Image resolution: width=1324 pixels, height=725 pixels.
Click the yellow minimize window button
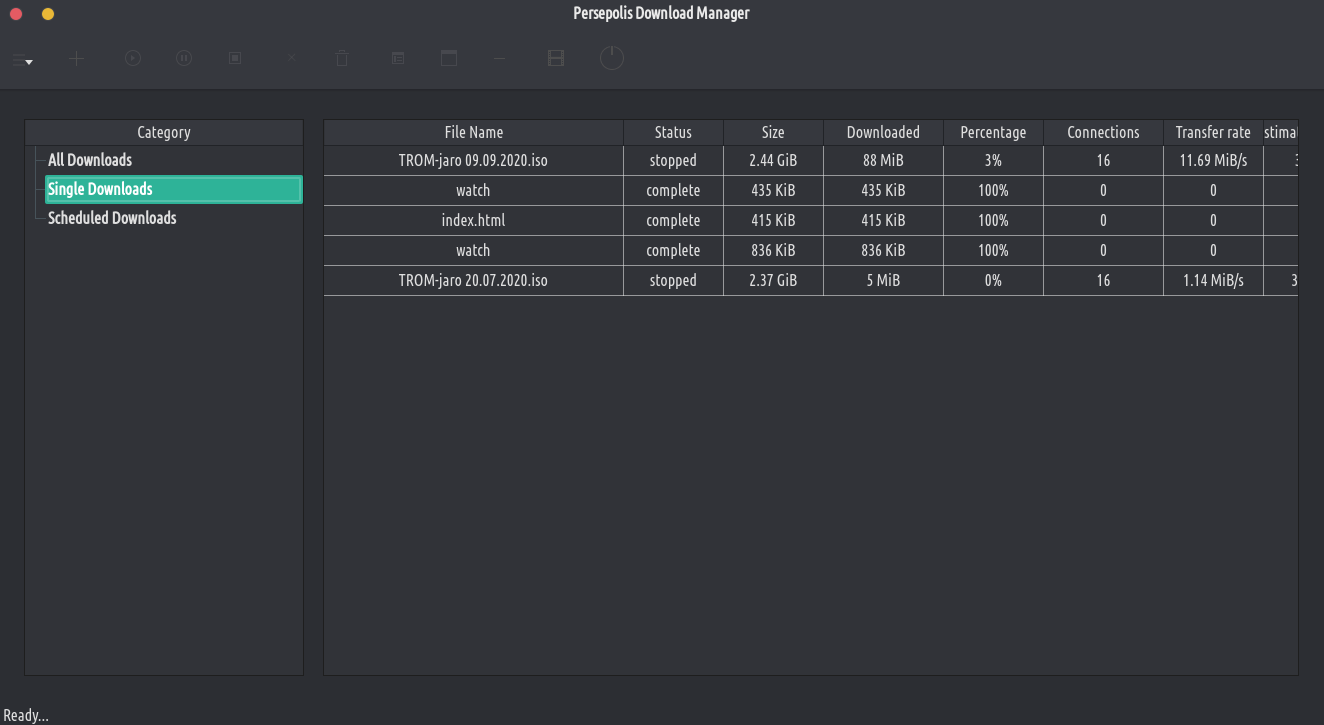[48, 14]
